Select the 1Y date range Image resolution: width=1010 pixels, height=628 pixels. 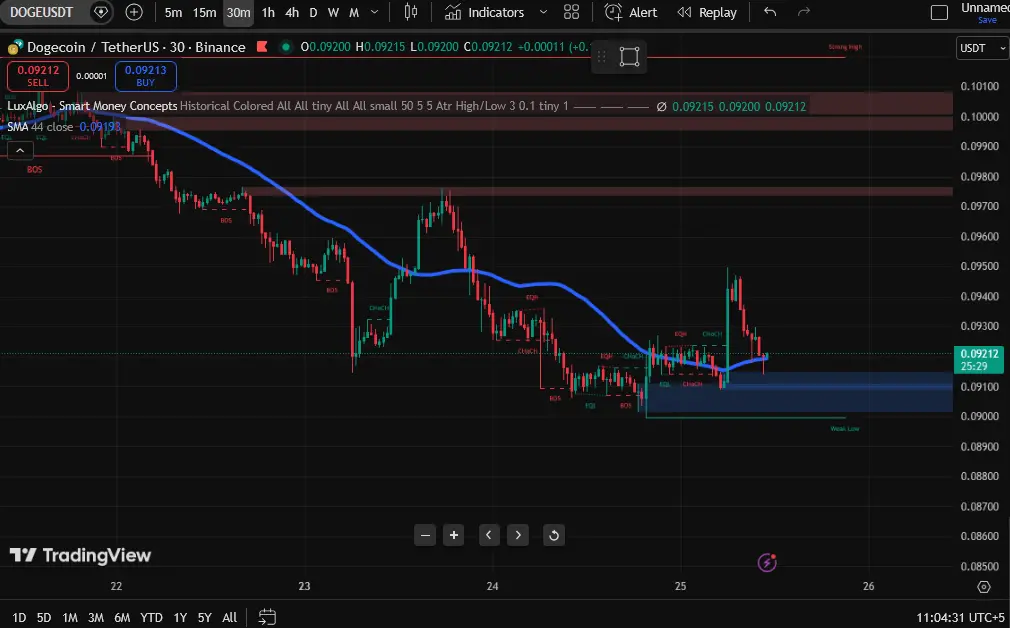click(x=180, y=617)
